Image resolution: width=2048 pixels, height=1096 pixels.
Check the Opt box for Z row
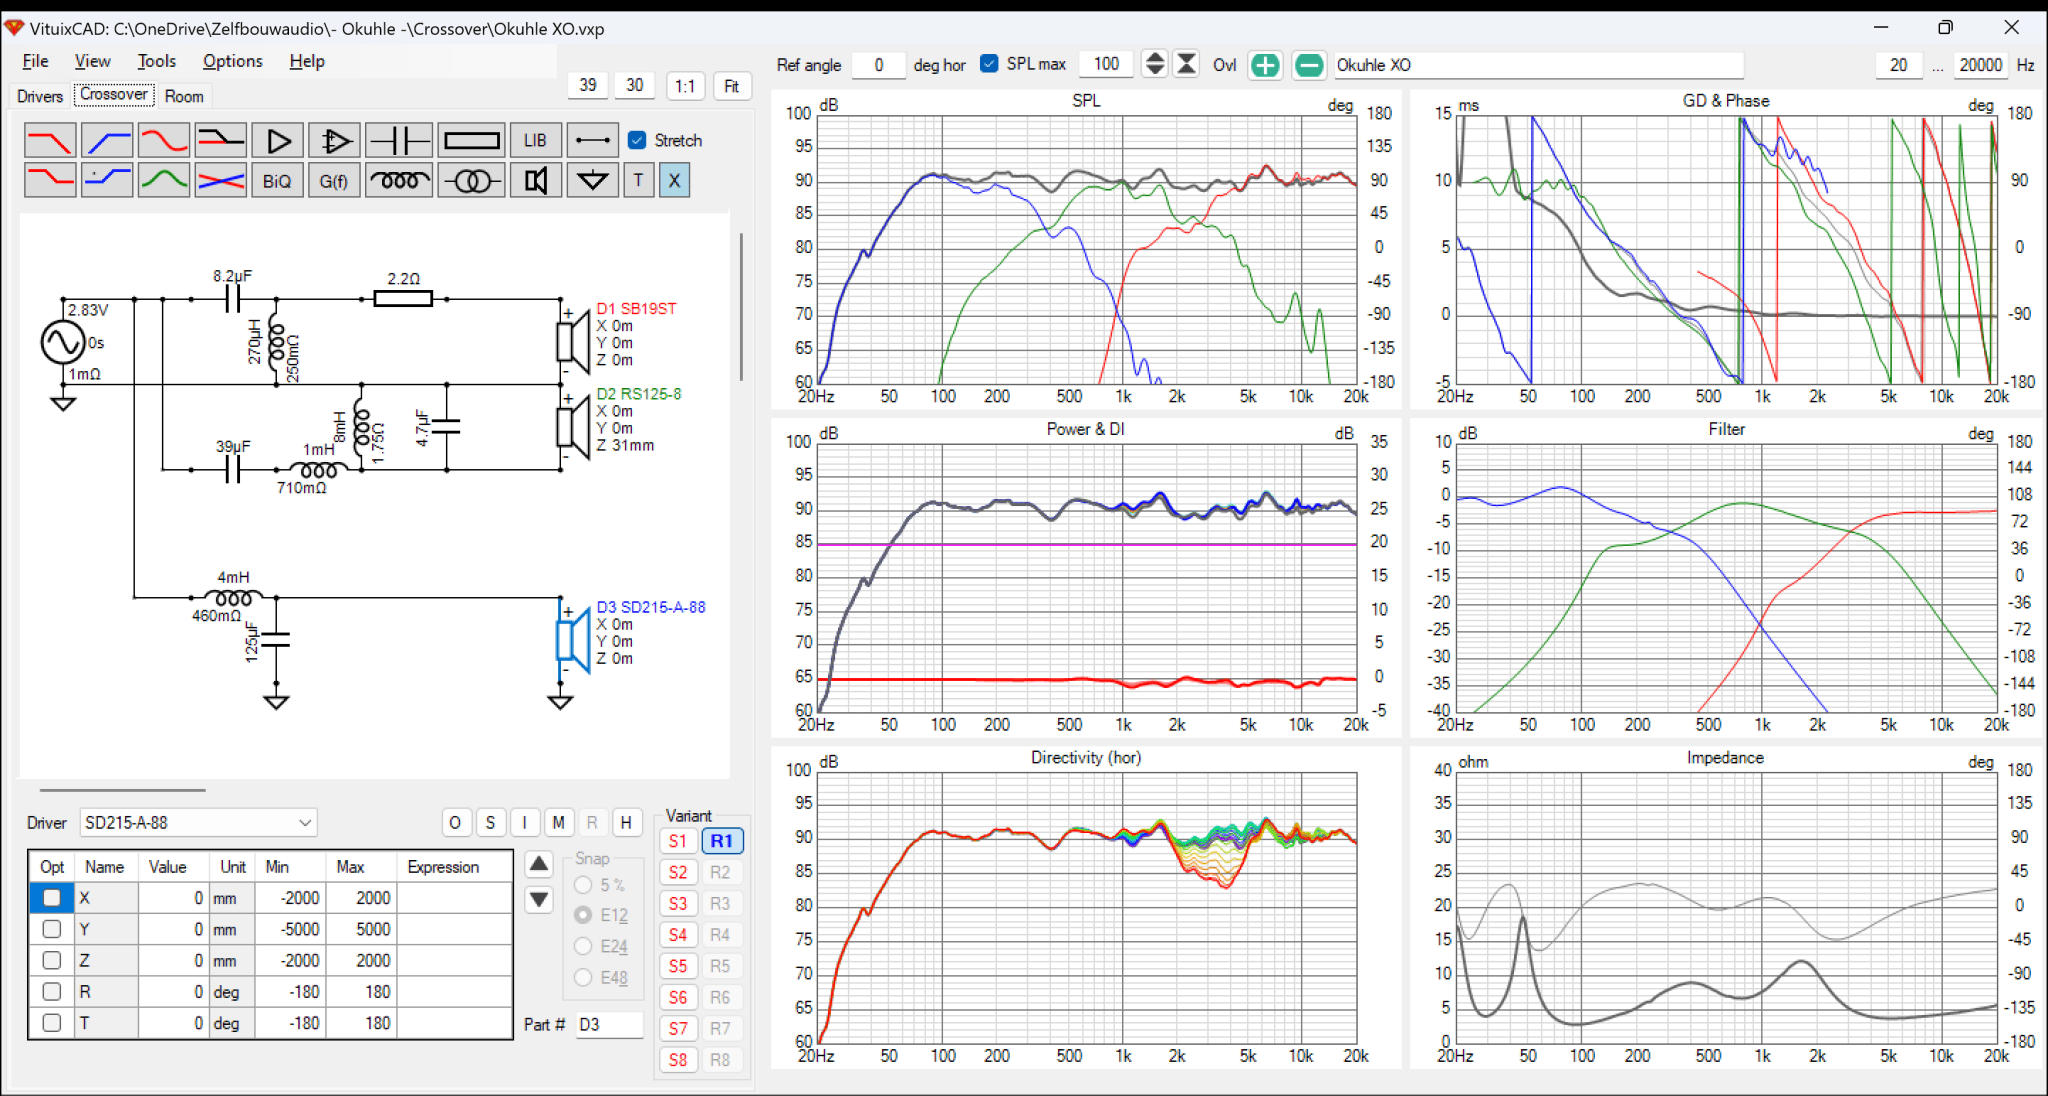pyautogui.click(x=52, y=960)
